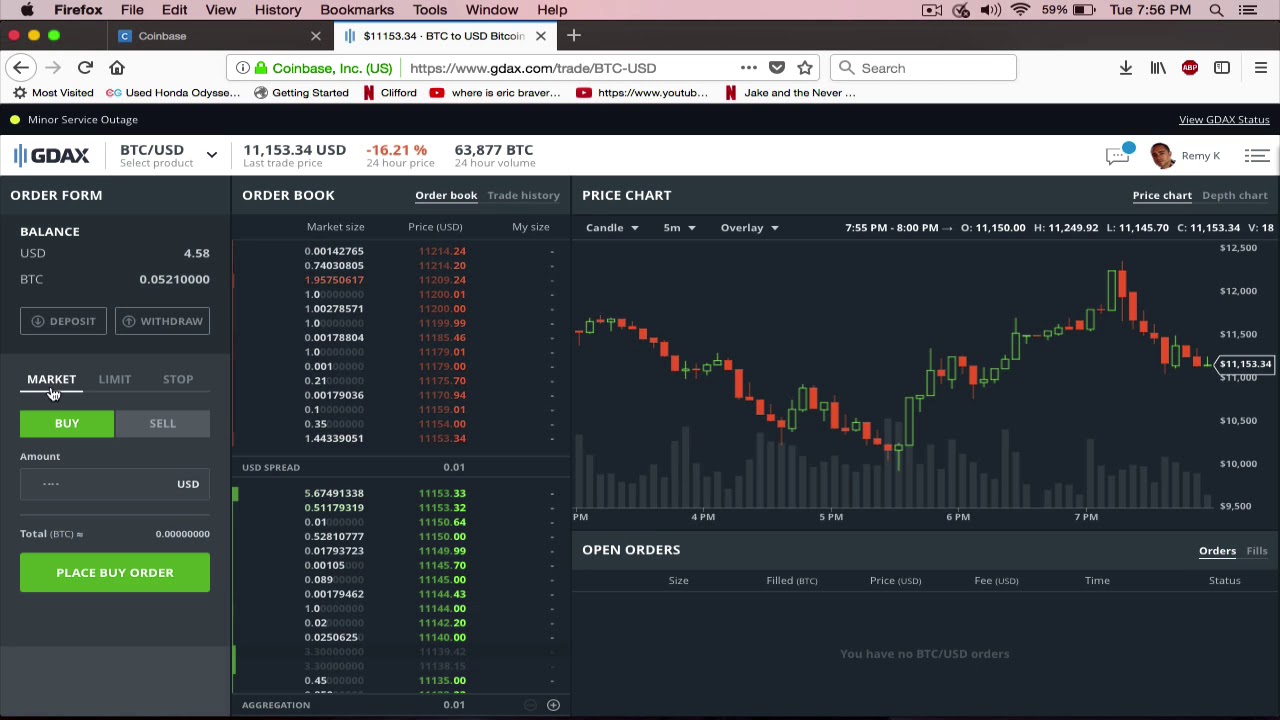Viewport: 1280px width, 720px height.
Task: Open the Tools menu
Action: [430, 10]
